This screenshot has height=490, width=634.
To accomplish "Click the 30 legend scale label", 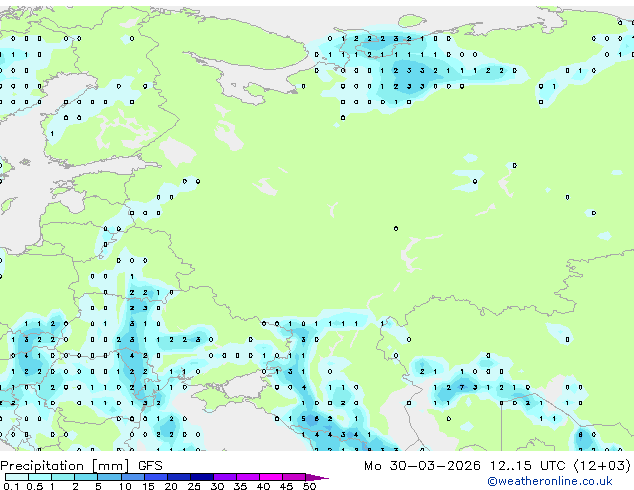I will point(217,486).
